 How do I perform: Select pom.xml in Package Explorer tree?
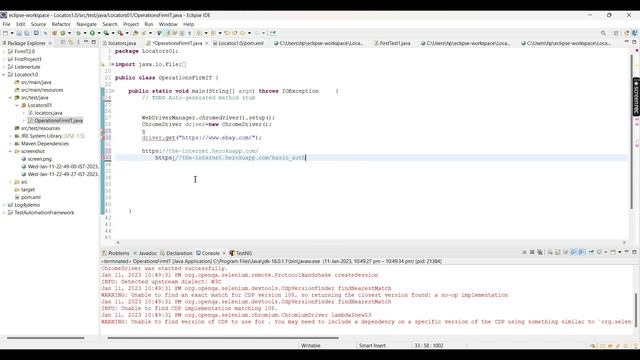[28, 197]
